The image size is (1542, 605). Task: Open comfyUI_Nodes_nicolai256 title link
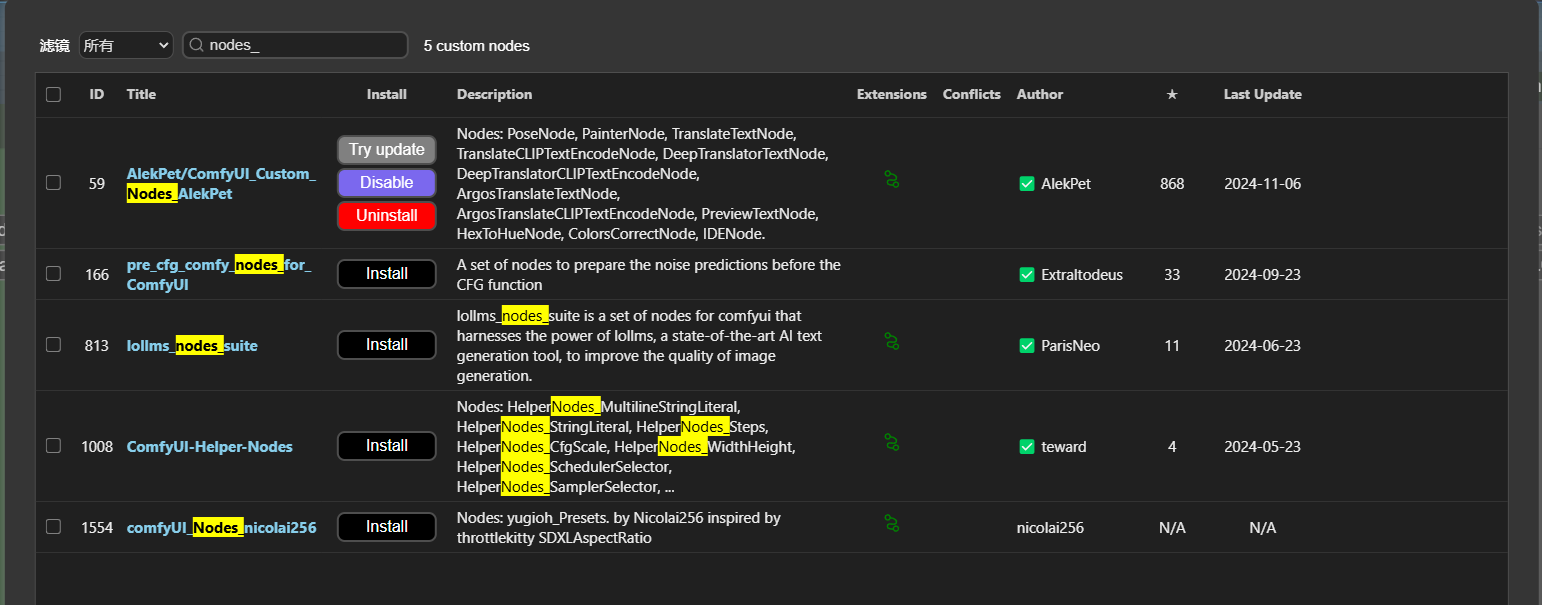click(x=222, y=528)
